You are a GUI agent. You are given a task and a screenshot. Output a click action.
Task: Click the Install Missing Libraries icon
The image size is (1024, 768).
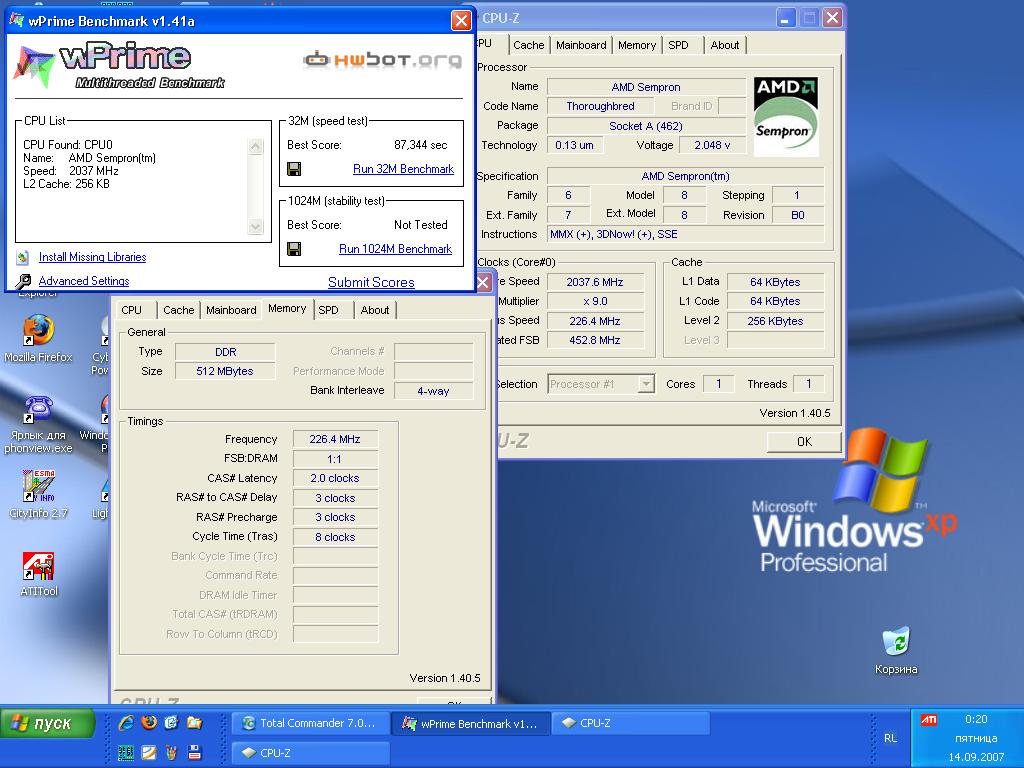click(x=23, y=257)
